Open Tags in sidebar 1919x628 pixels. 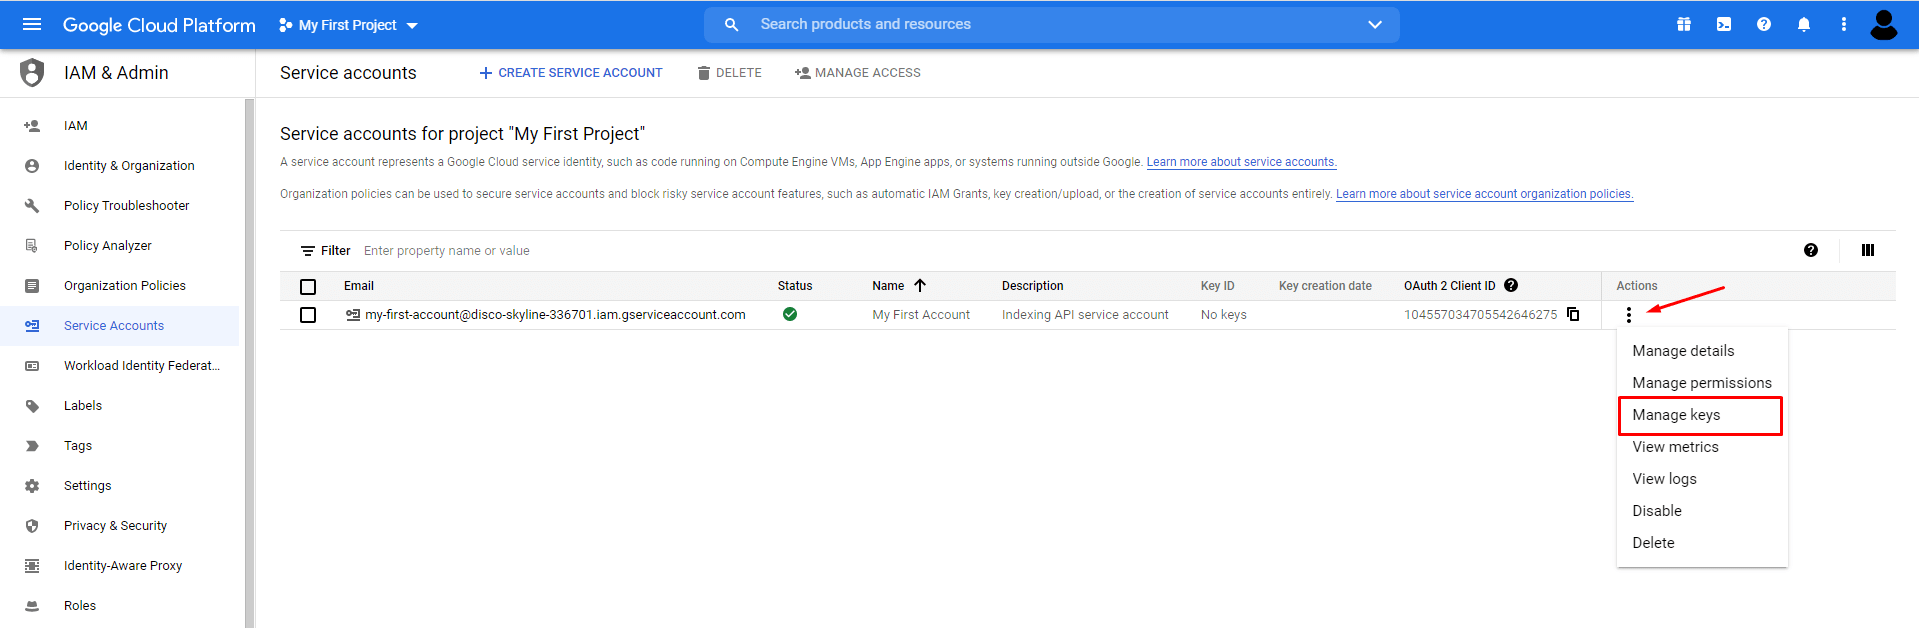pyautogui.click(x=120, y=446)
